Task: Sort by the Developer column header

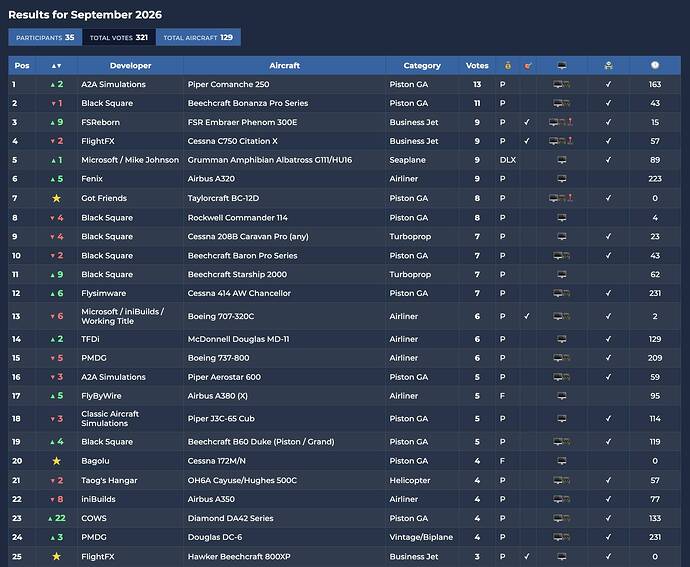Action: coord(131,66)
